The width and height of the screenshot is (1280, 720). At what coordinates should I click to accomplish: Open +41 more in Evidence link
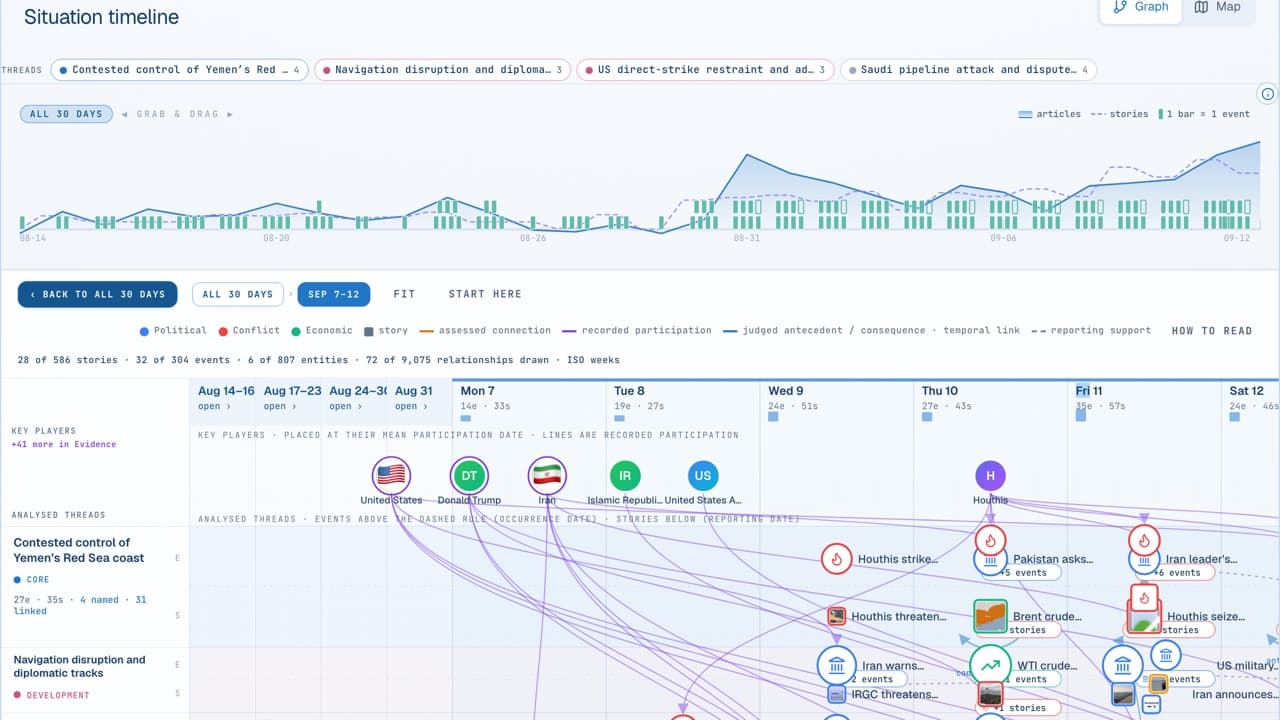tap(64, 444)
